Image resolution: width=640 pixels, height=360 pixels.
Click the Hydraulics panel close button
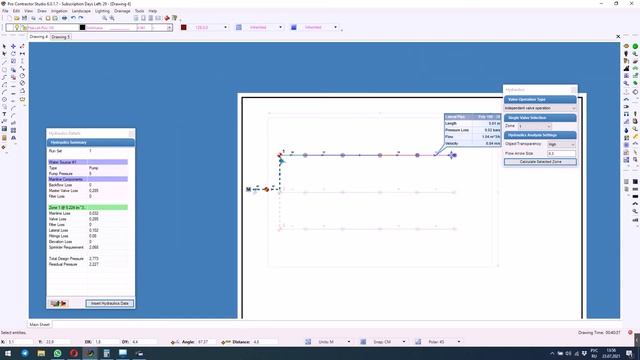[x=573, y=89]
